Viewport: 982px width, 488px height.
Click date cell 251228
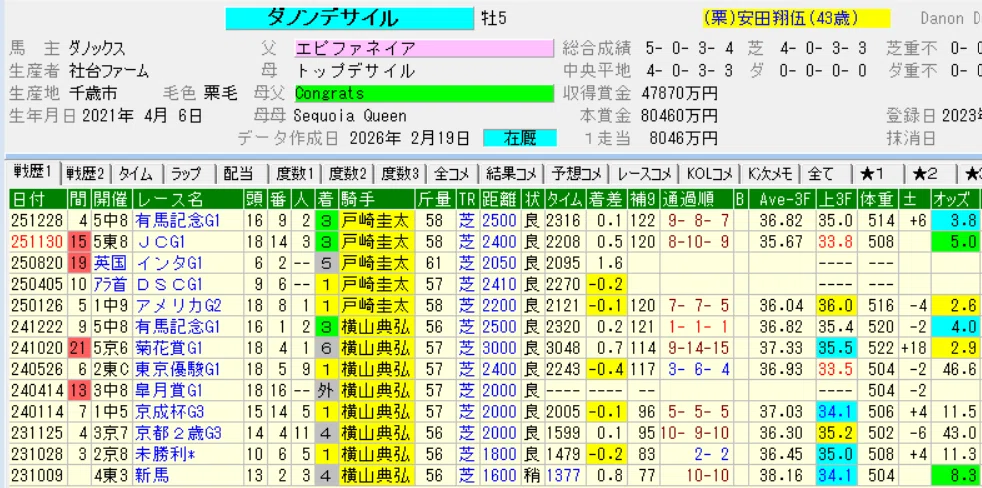pos(38,221)
